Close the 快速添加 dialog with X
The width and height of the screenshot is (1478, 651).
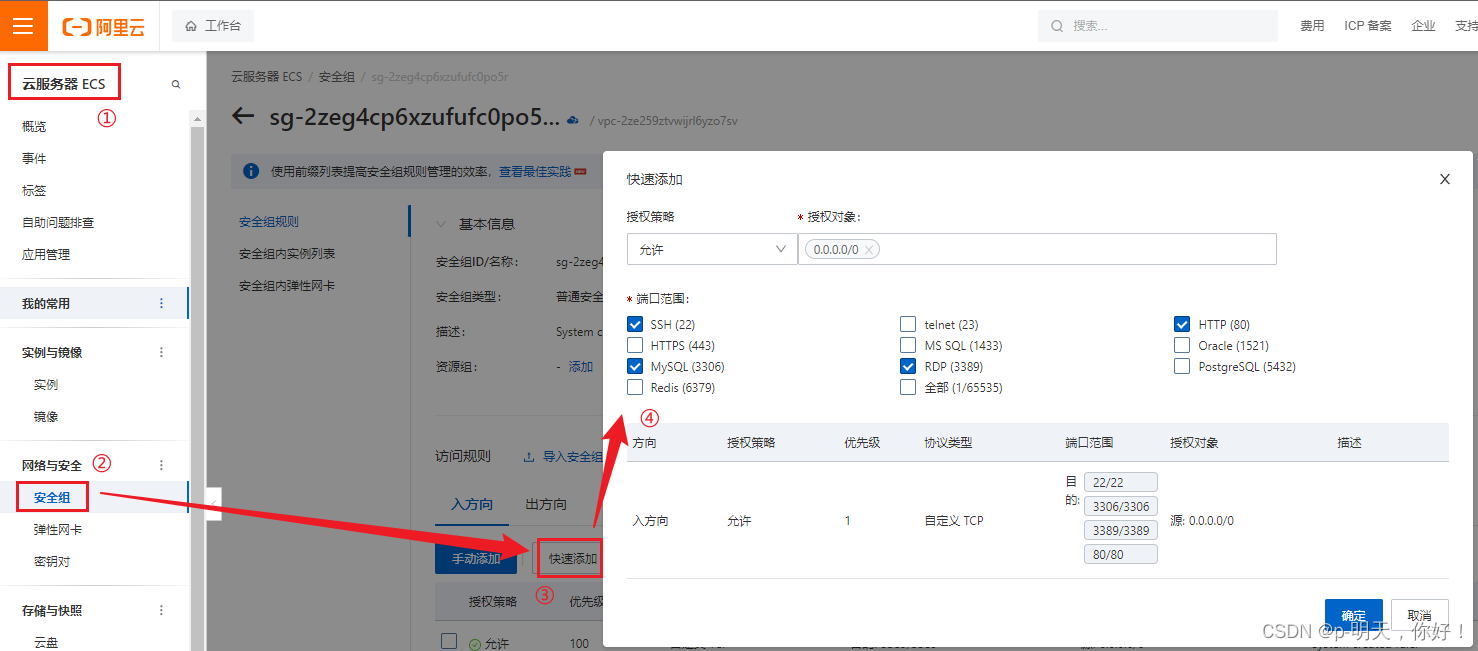click(1444, 179)
